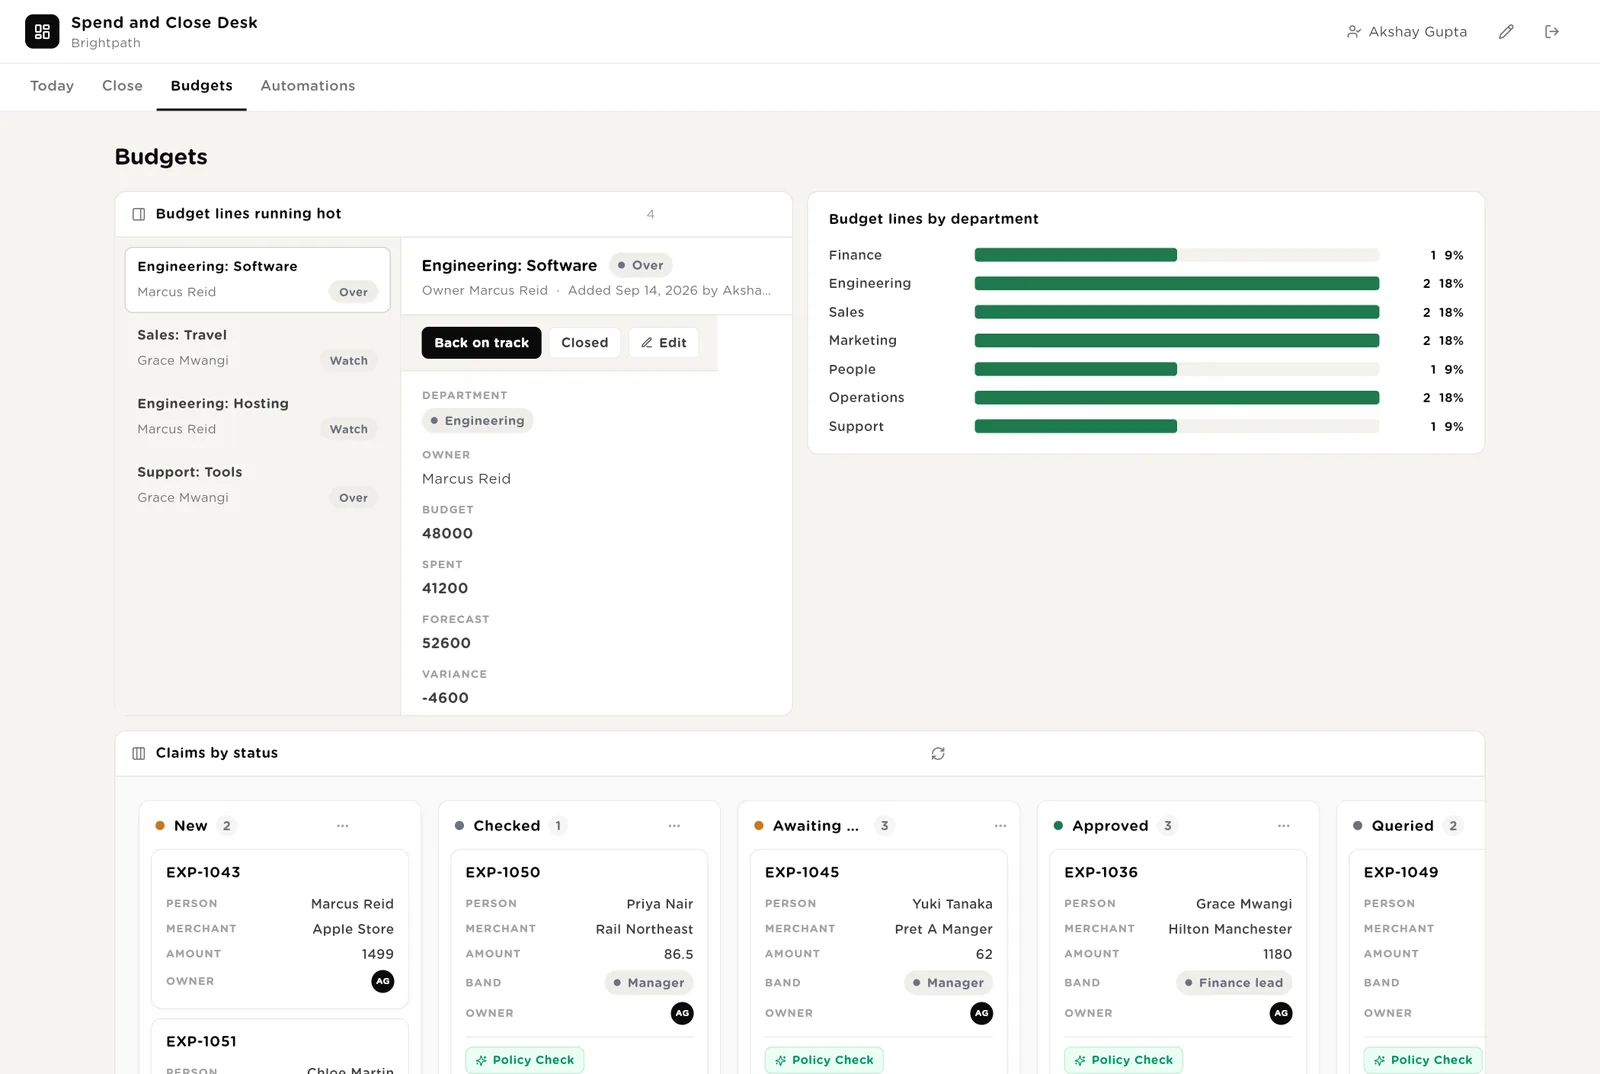Click the Checked column header
The height and width of the screenshot is (1074, 1600).
pos(579,826)
